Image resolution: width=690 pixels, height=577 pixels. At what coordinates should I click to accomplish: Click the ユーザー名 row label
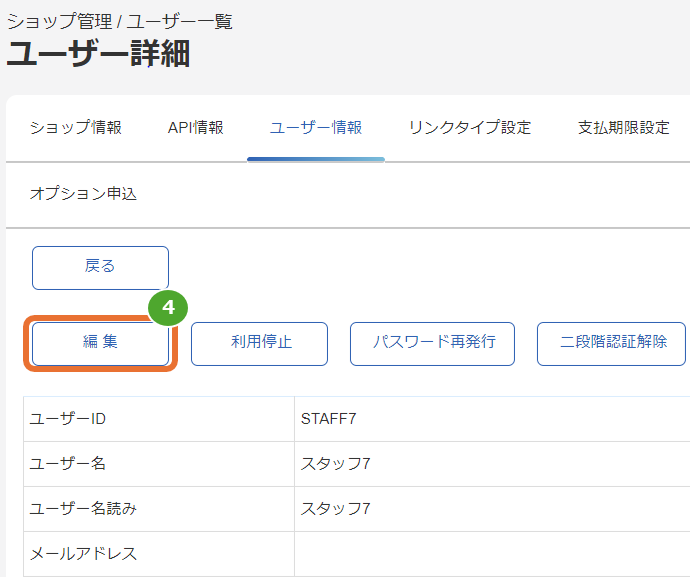tap(68, 463)
